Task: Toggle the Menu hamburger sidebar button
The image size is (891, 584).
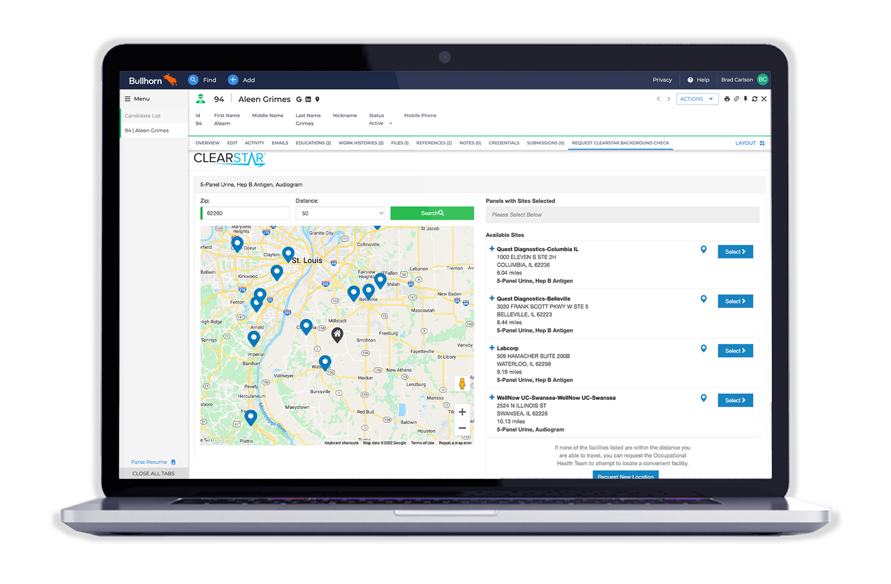Action: (127, 99)
